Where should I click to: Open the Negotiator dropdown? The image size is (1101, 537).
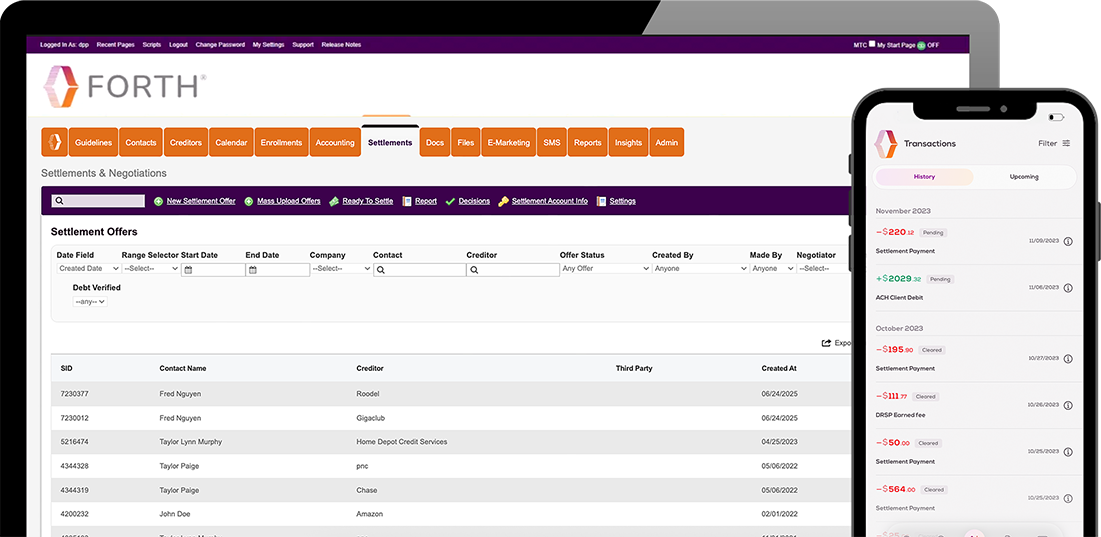tap(822, 269)
